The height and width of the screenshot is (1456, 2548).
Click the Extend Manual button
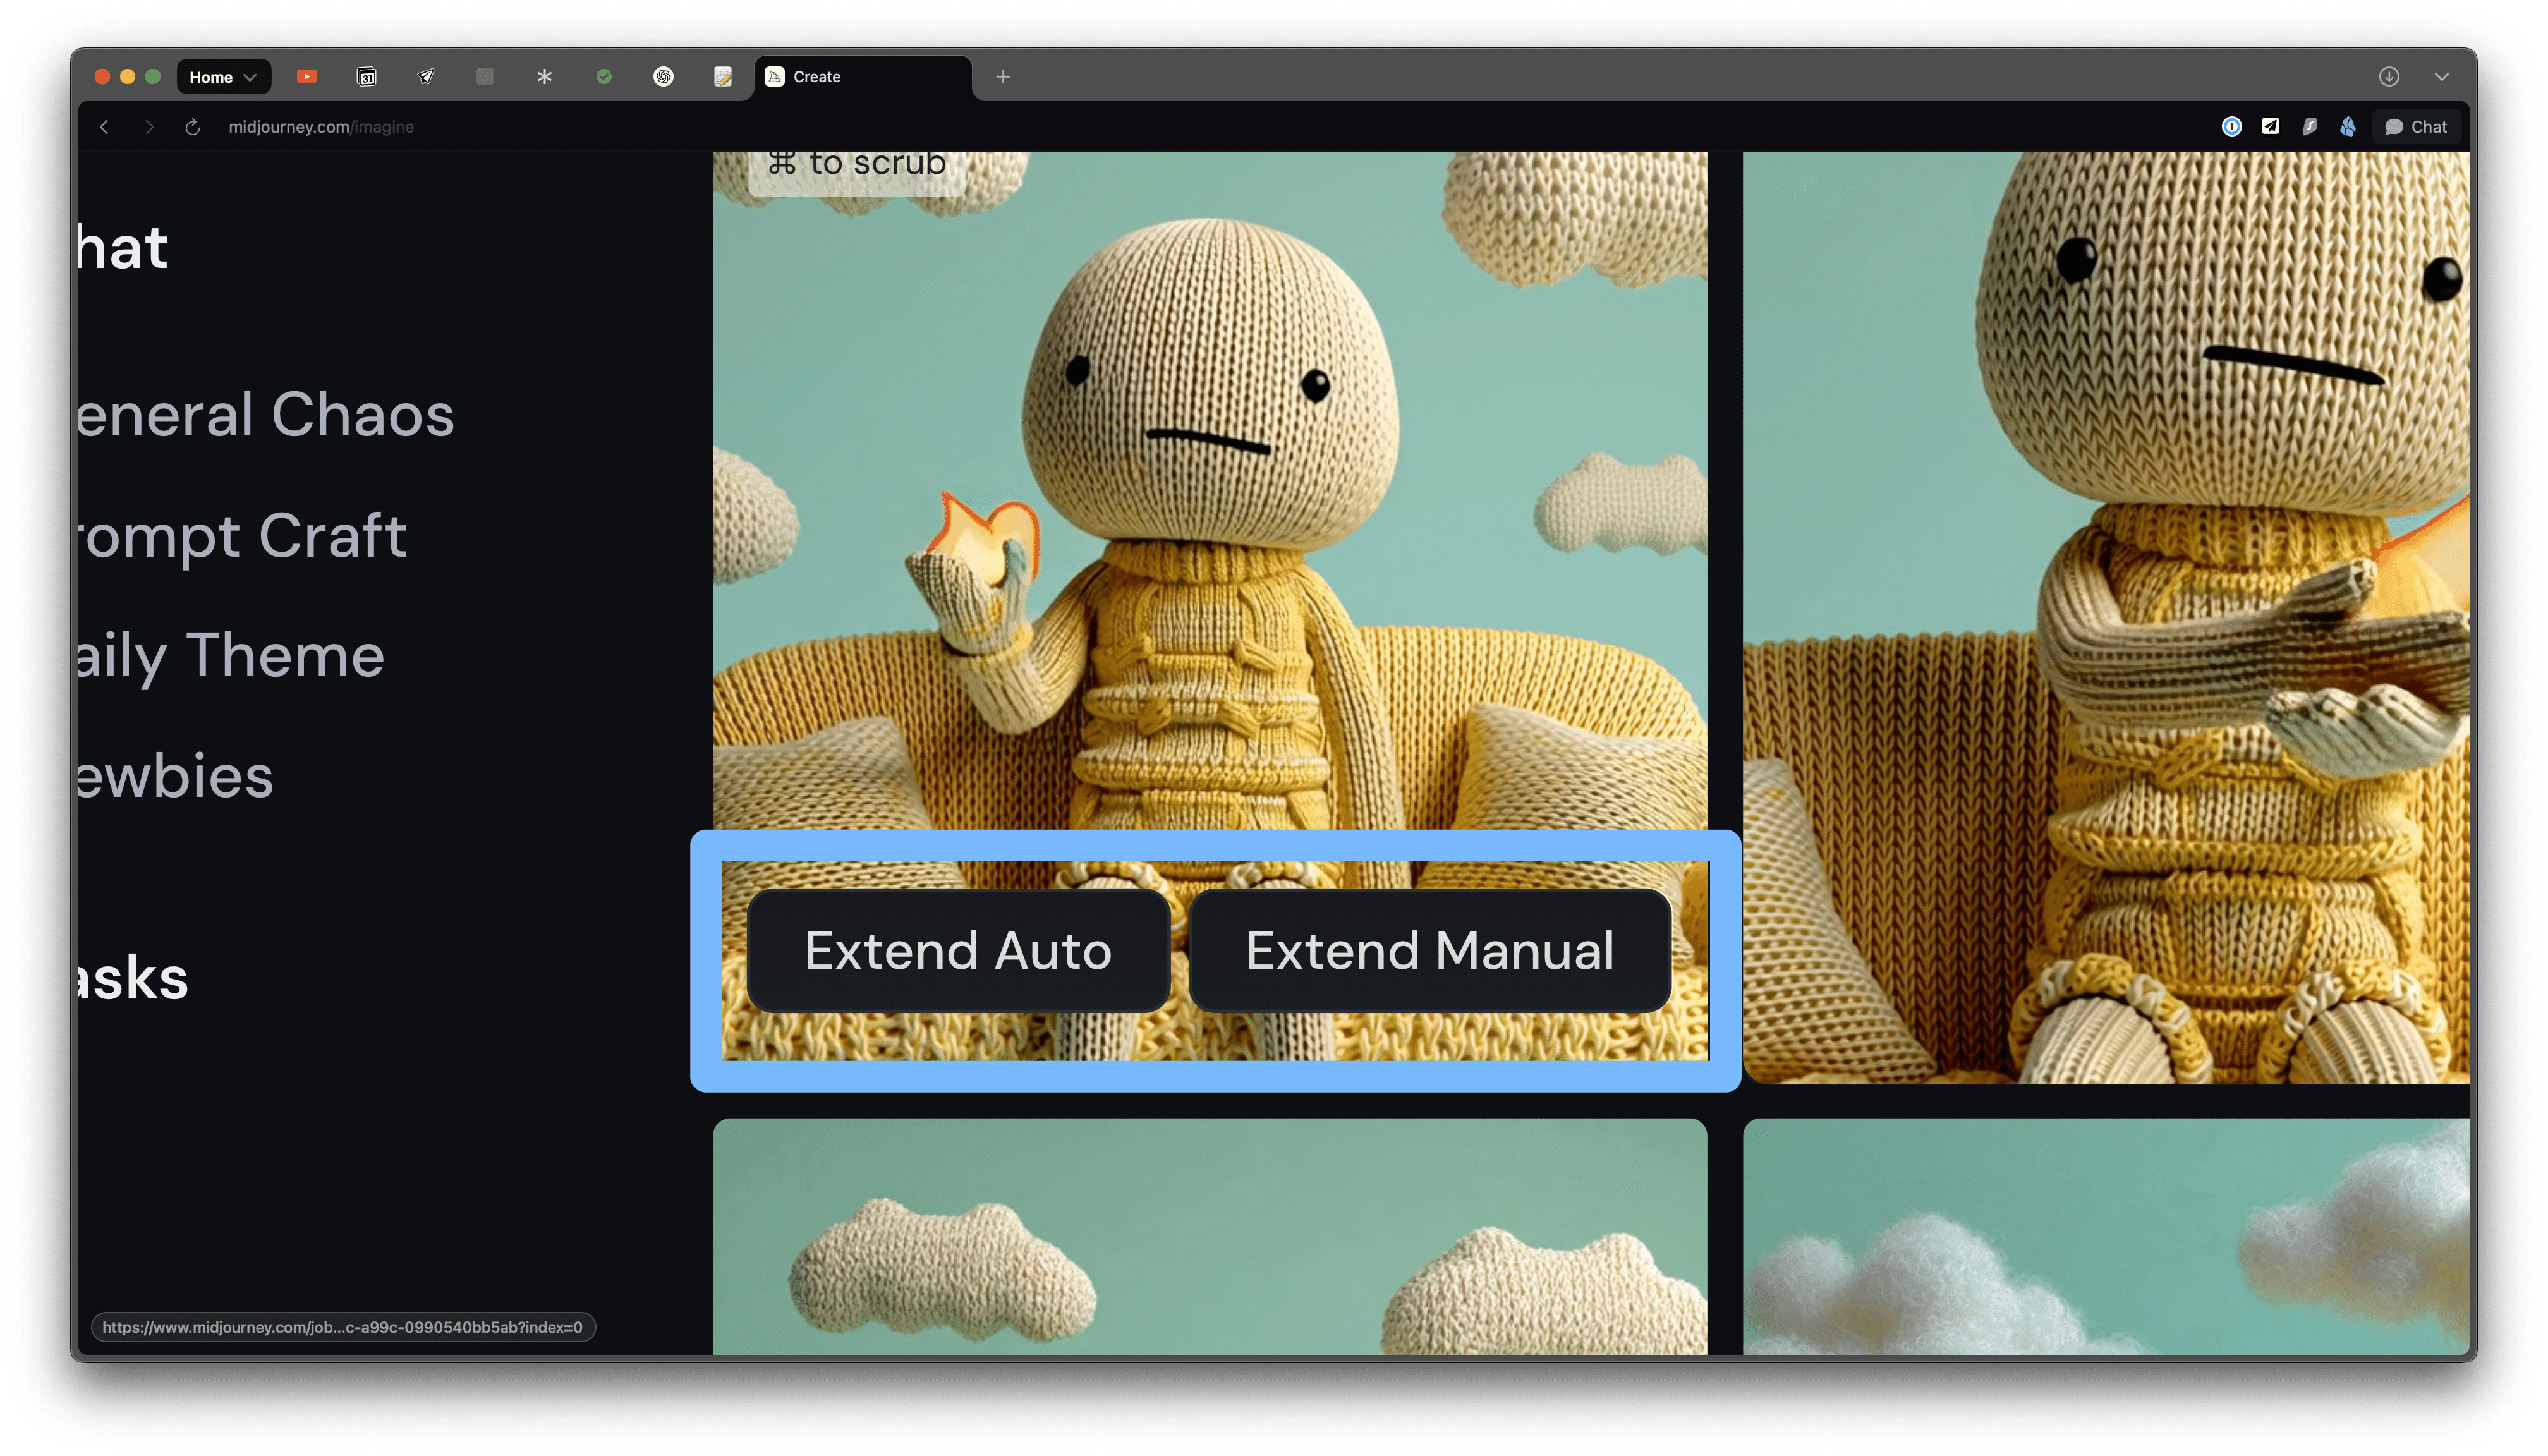(1429, 950)
